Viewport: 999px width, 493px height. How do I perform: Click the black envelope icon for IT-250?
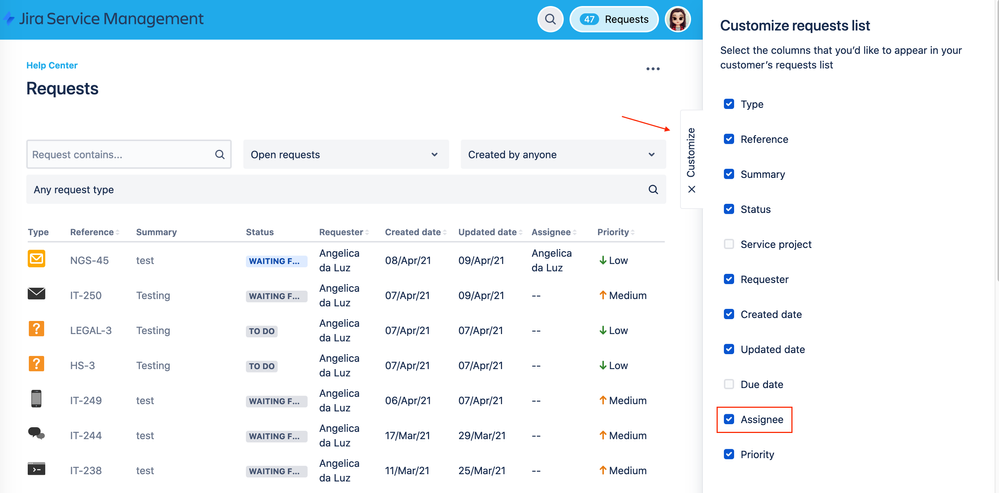tap(36, 294)
